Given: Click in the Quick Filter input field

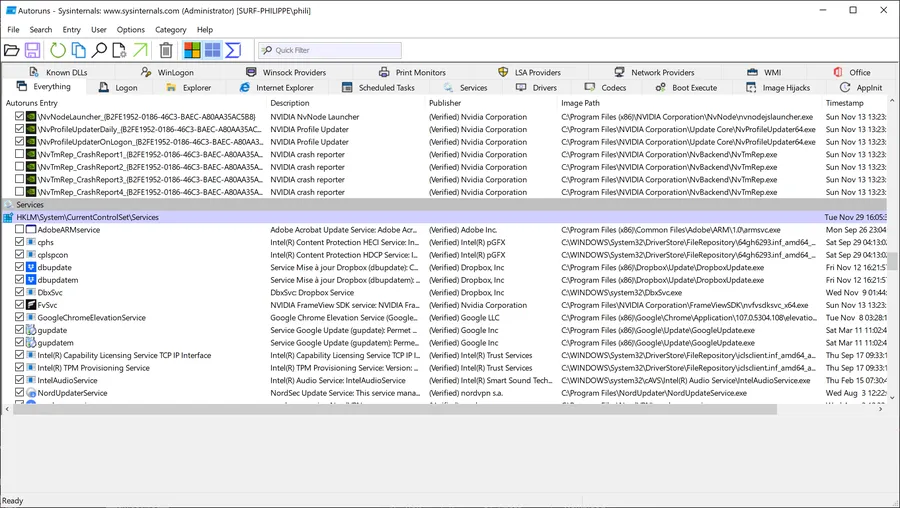Looking at the screenshot, I should click(x=330, y=50).
